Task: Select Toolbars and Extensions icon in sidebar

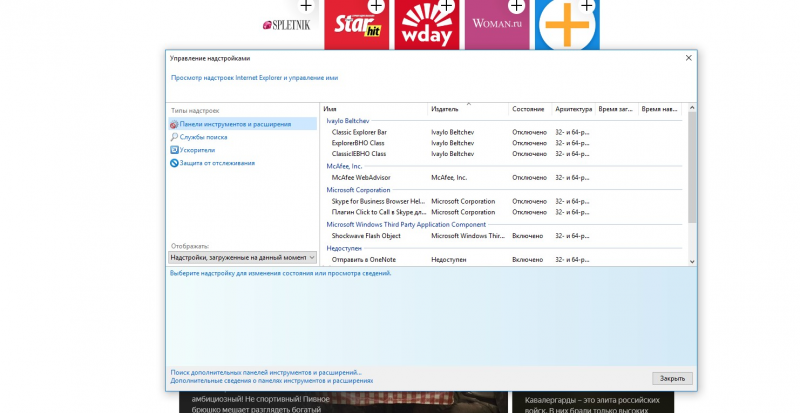Action: [x=174, y=124]
